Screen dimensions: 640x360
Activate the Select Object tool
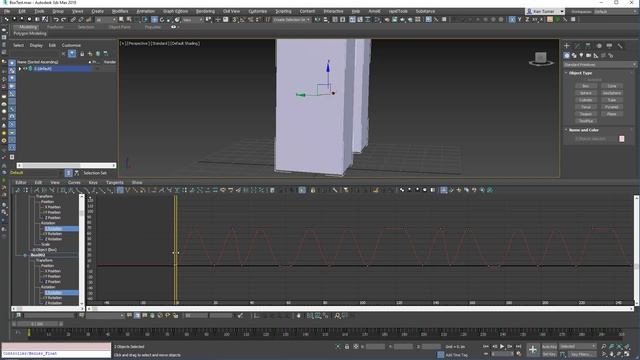121,19
